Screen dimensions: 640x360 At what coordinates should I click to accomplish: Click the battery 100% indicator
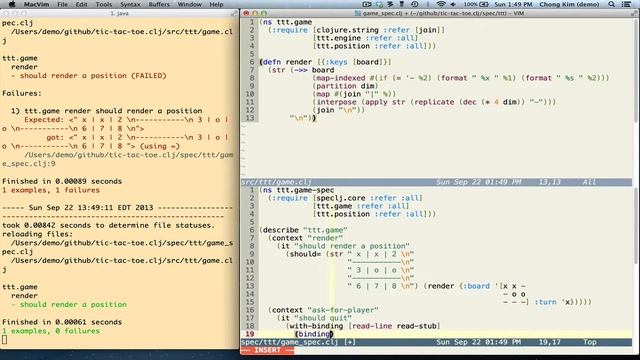click(476, 4)
